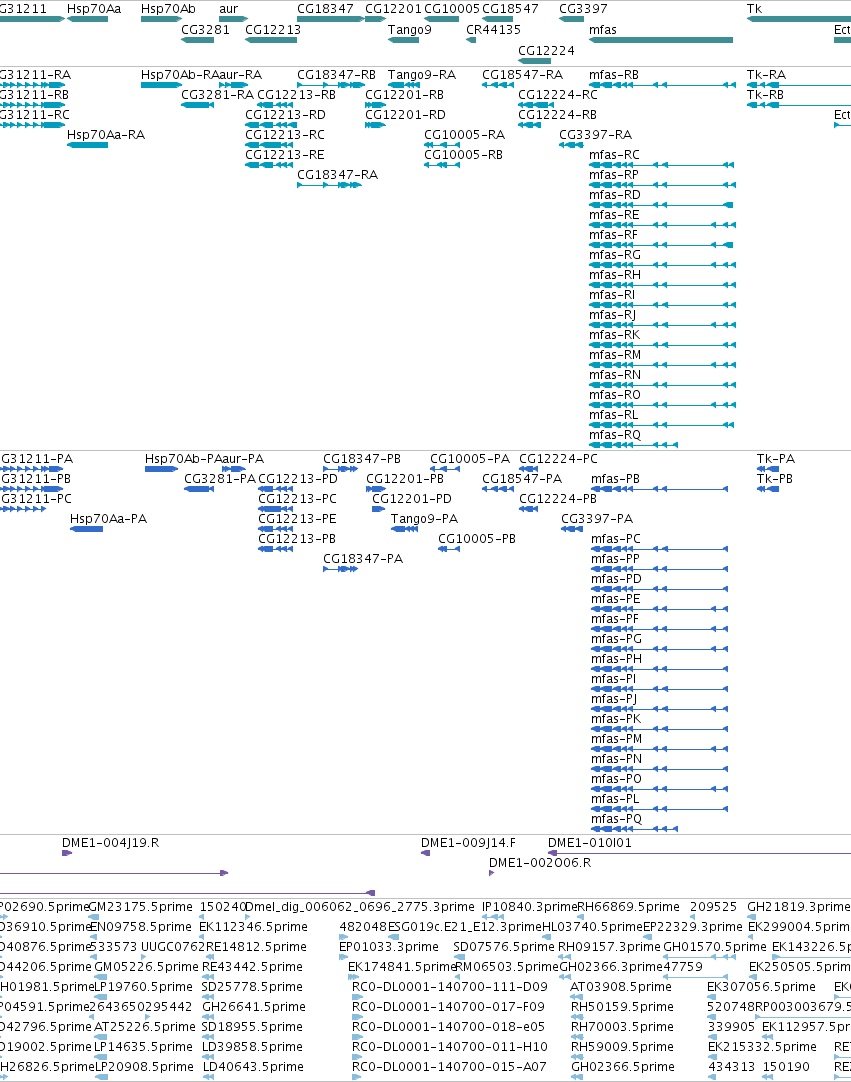This screenshot has height=1082, width=851.
Task: Click the long mfas gene bar
Action: tap(661, 40)
